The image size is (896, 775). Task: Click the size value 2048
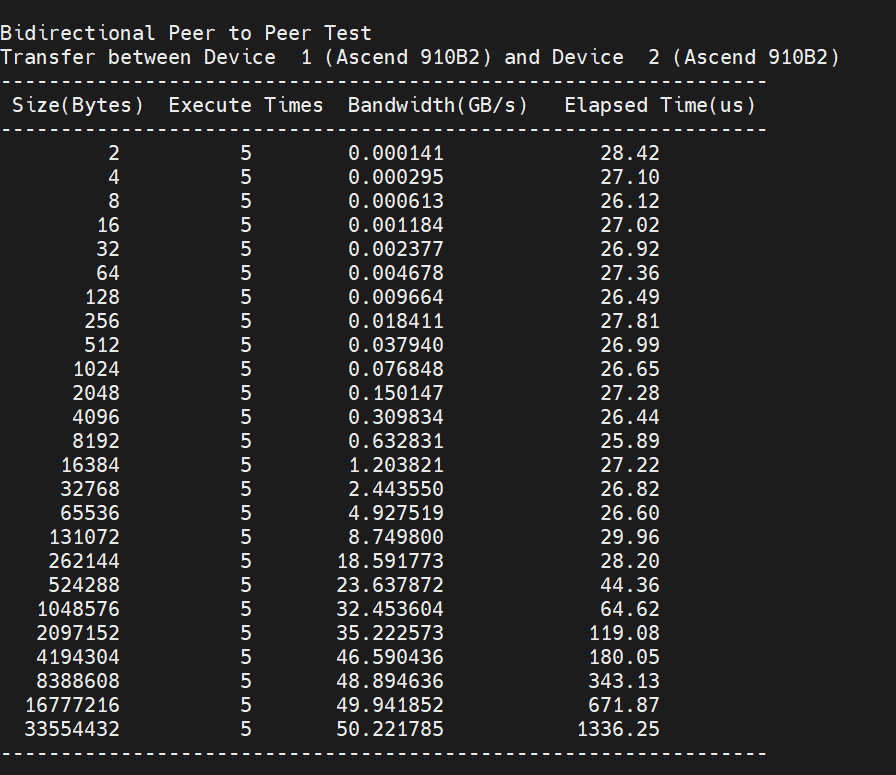pos(96,393)
